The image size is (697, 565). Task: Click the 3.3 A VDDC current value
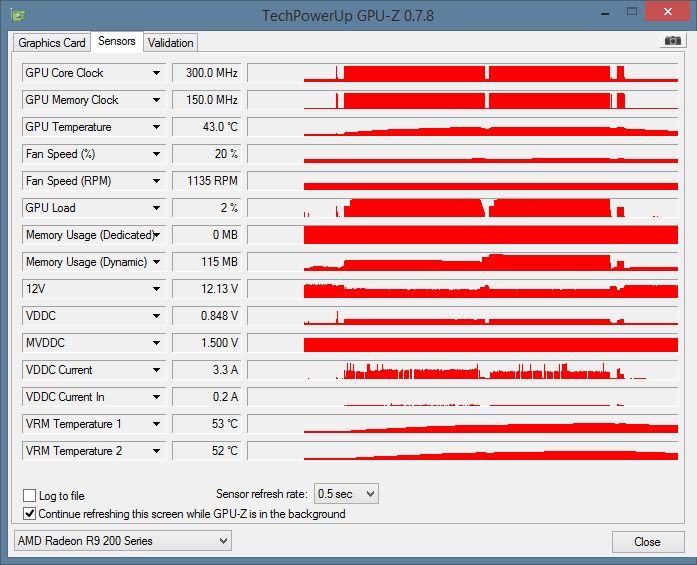pyautogui.click(x=207, y=370)
